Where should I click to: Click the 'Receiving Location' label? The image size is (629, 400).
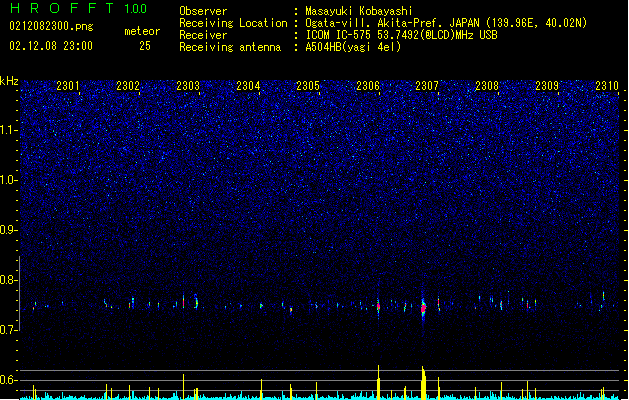tap(233, 23)
